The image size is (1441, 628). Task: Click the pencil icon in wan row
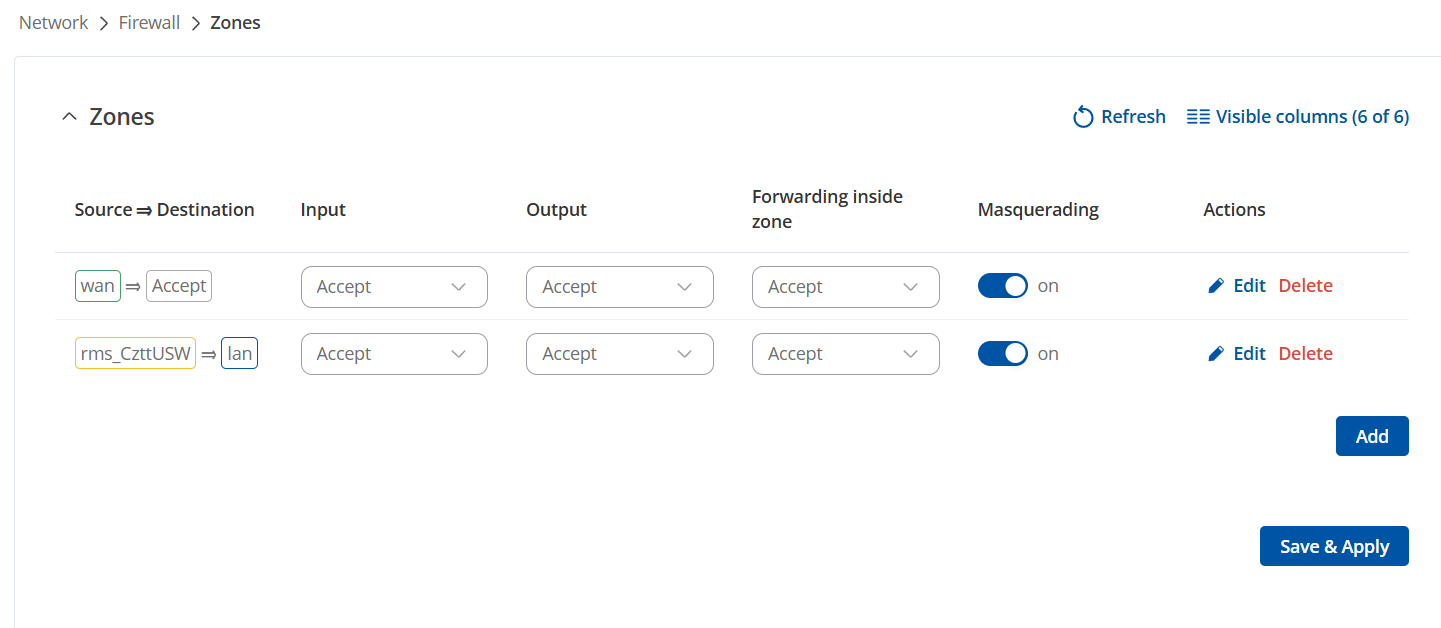click(1216, 286)
